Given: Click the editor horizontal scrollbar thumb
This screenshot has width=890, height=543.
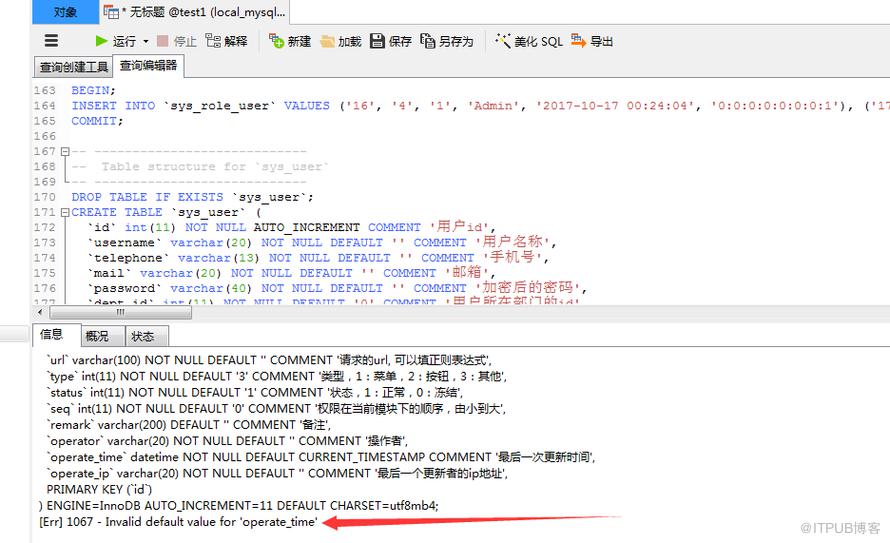Looking at the screenshot, I should click(120, 312).
